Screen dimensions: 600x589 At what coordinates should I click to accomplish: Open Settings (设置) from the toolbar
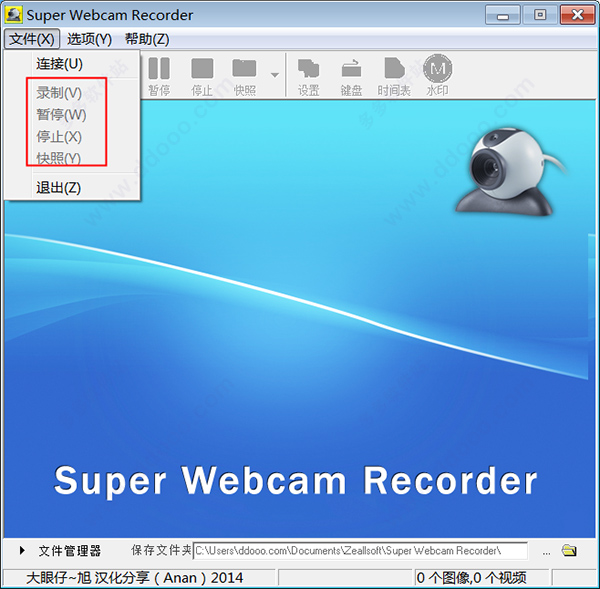pos(308,76)
